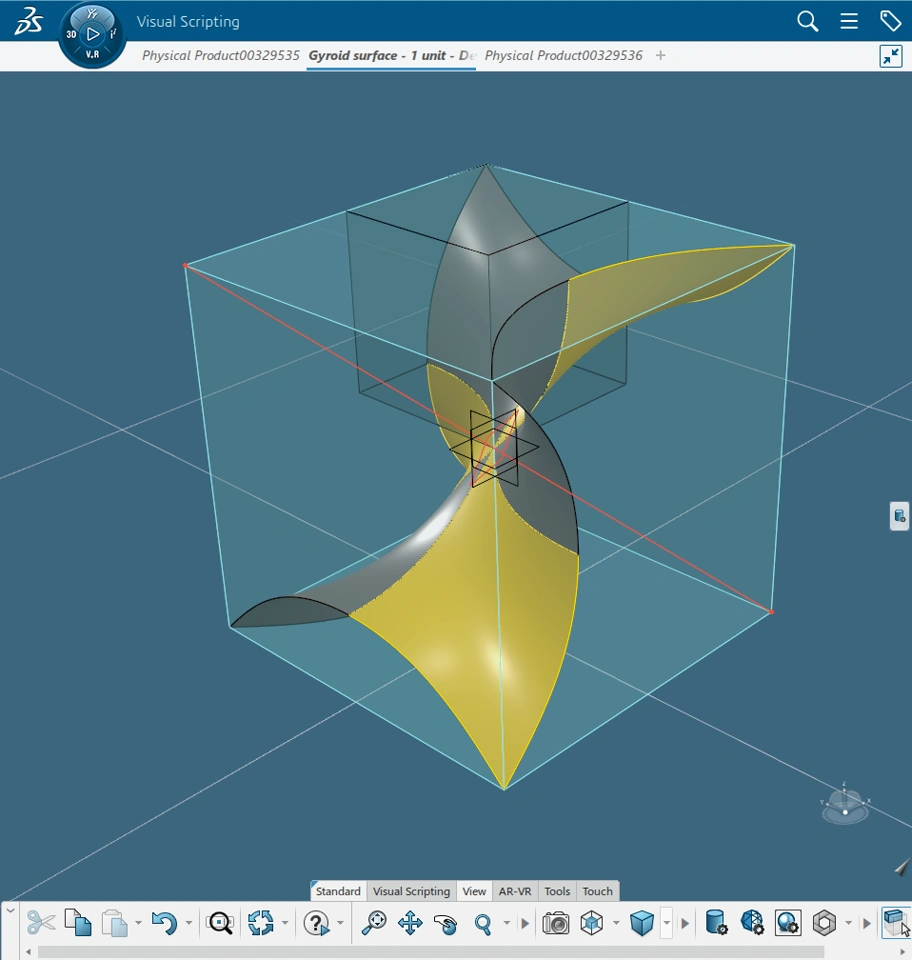The height and width of the screenshot is (960, 912).
Task: Cut selection with scissors icon
Action: 41,923
